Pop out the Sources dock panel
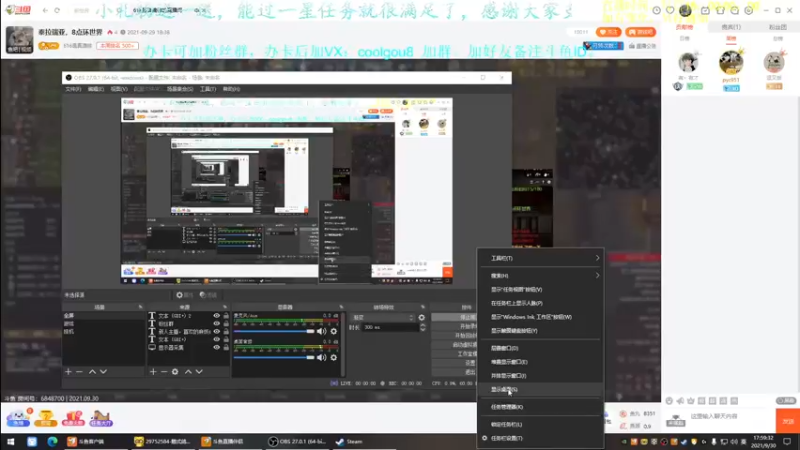Screen dimensions: 800x450 point(225,307)
